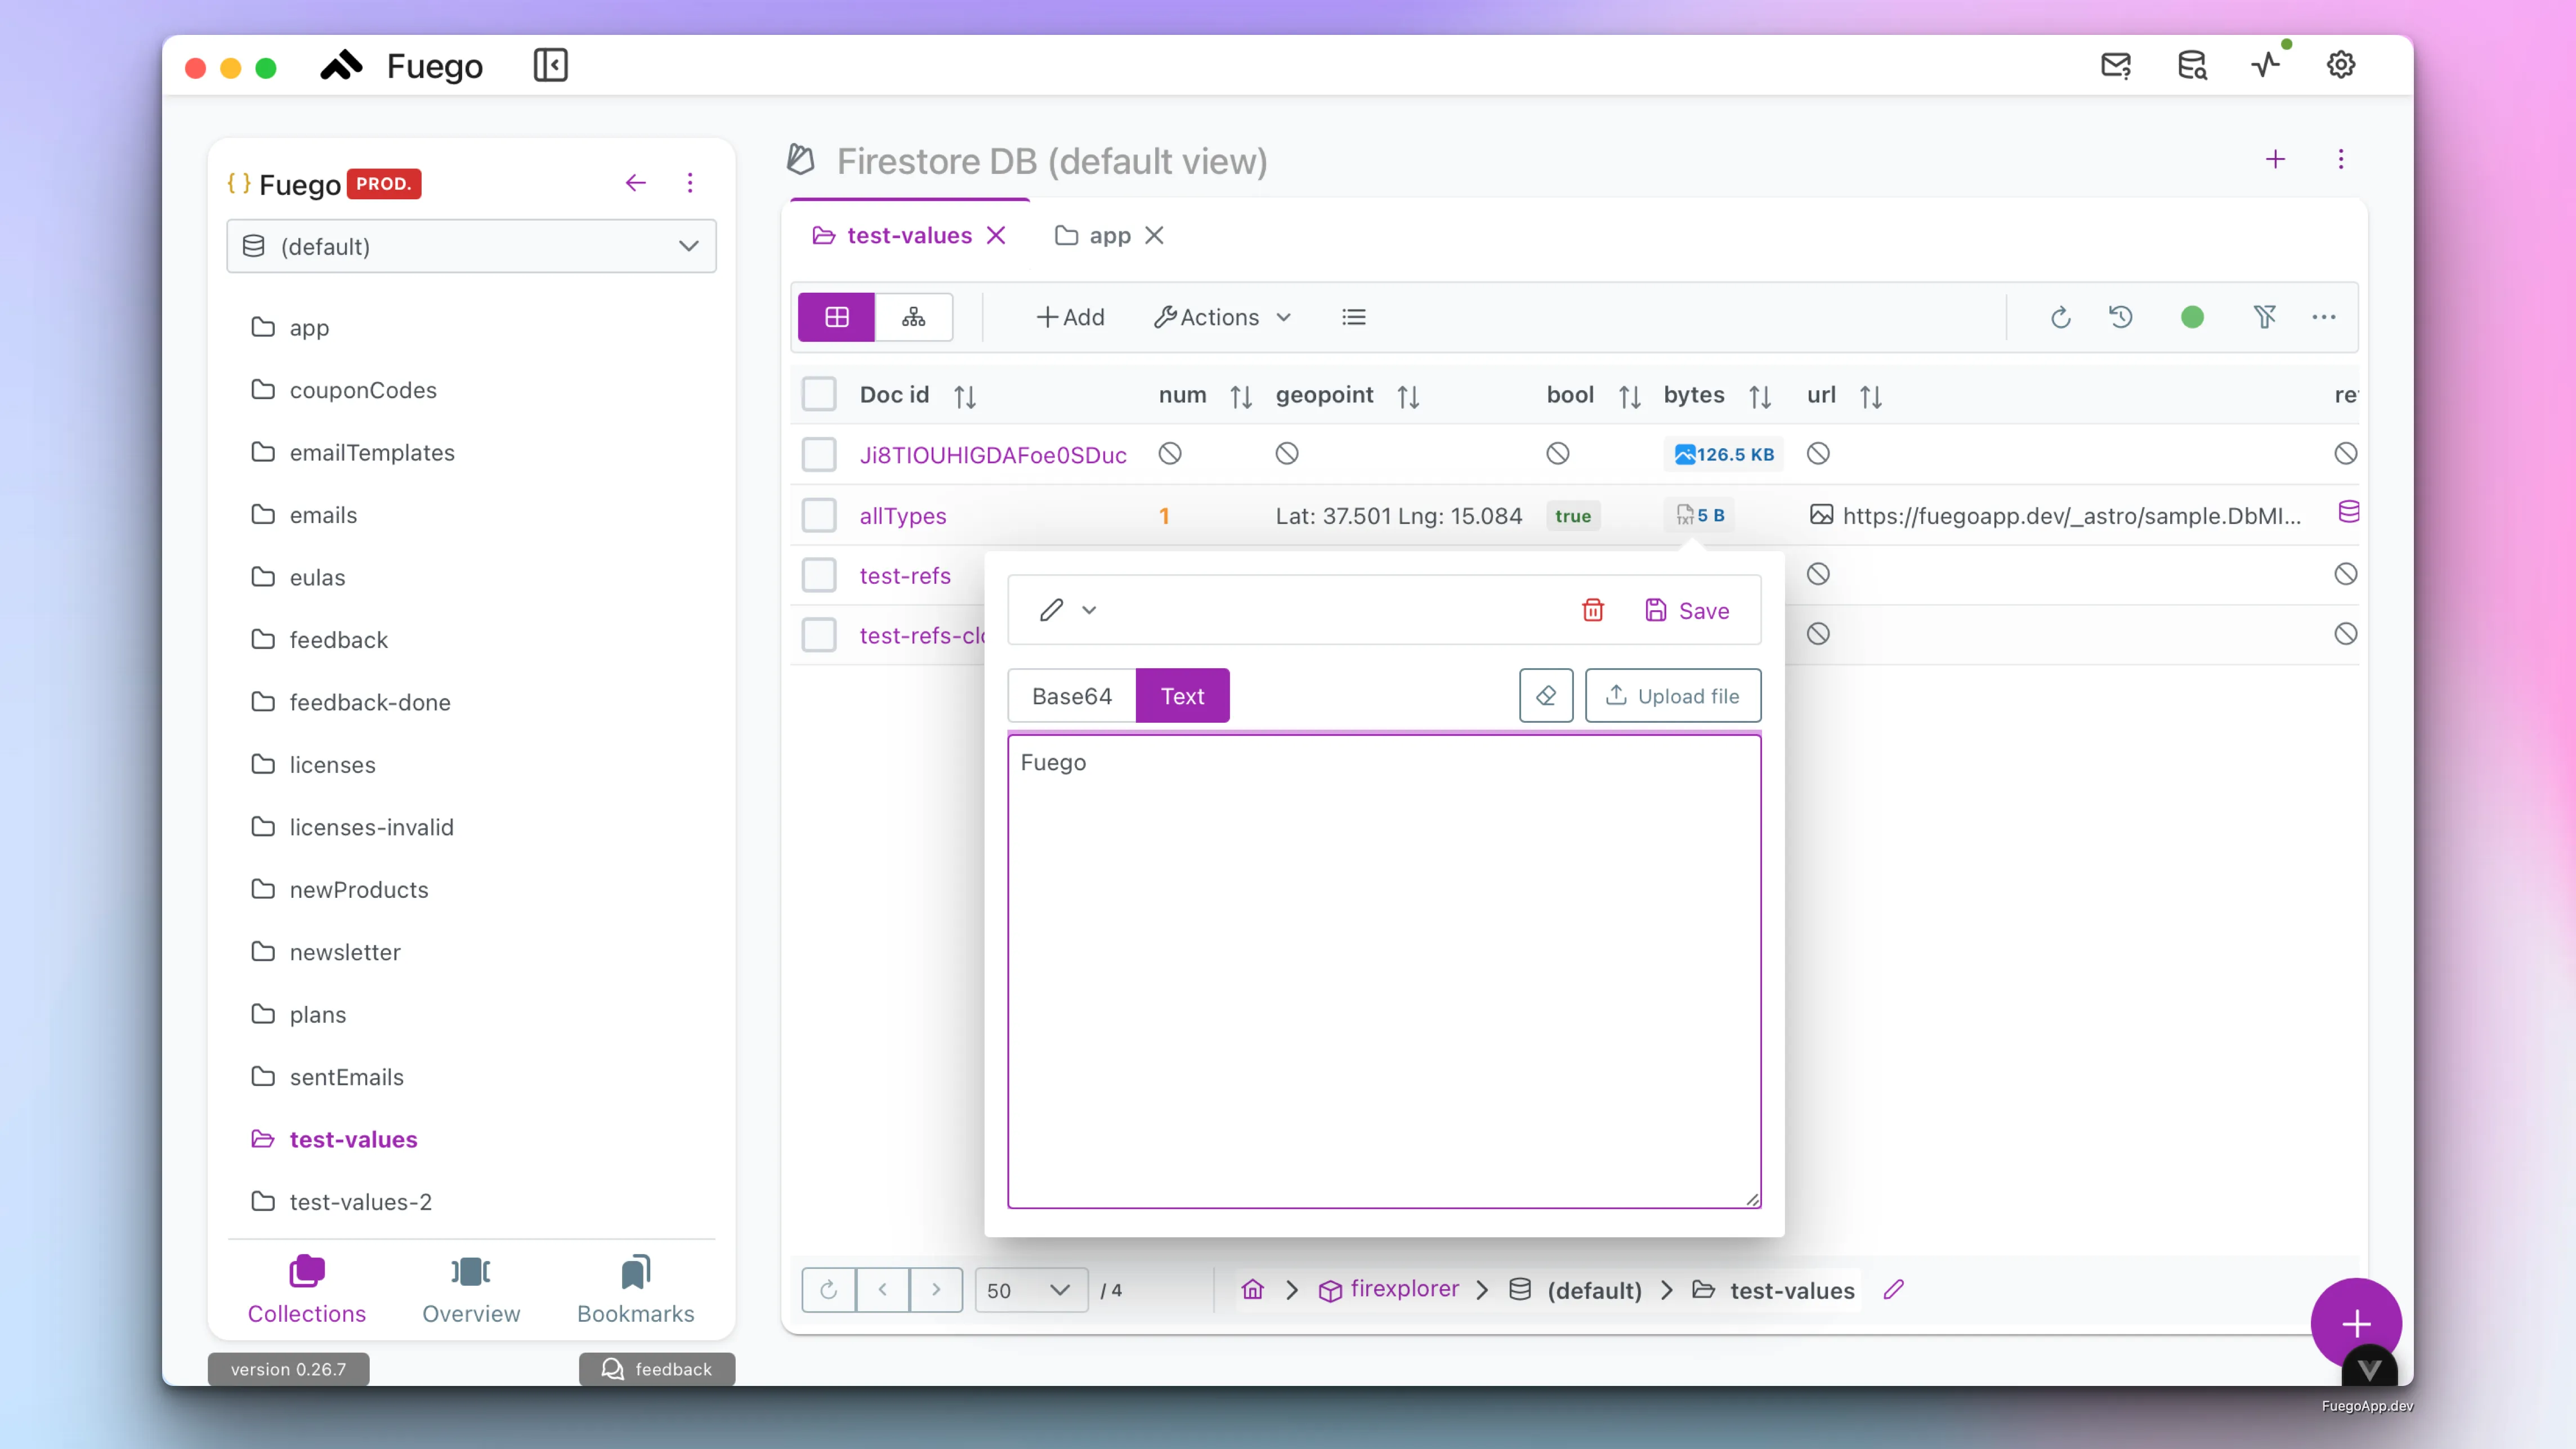Screen dimensions: 2576x1449
Task: Upload a file into the bytes field
Action: coord(1673,695)
